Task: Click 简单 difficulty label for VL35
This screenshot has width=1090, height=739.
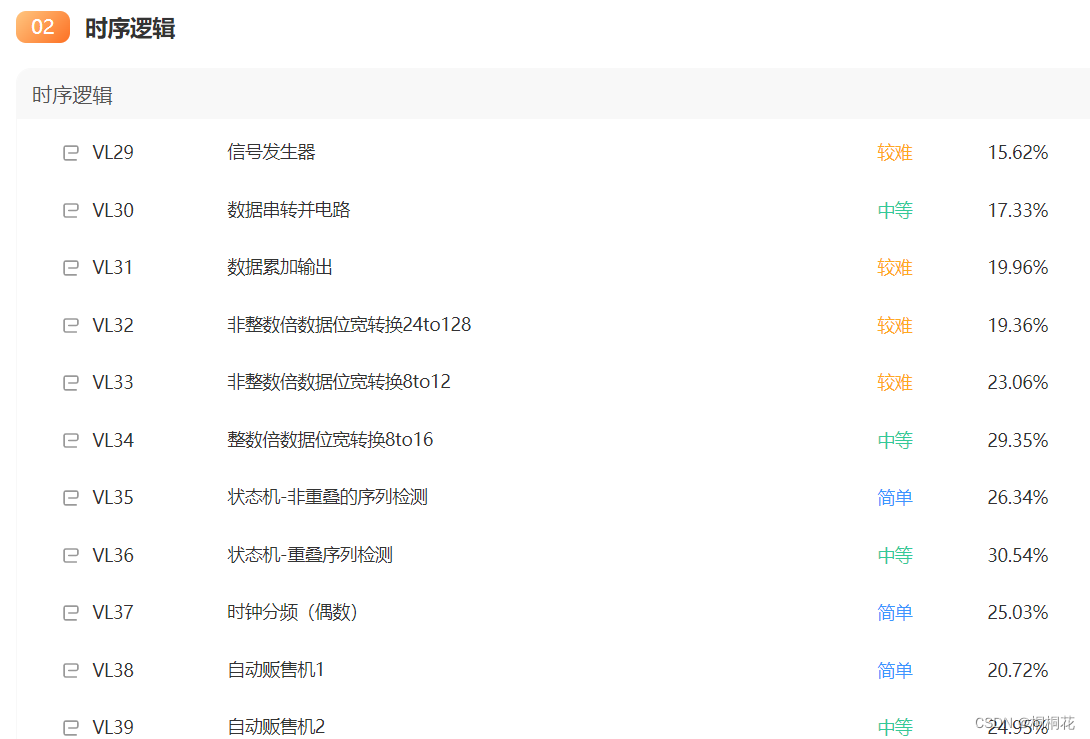Action: [895, 498]
